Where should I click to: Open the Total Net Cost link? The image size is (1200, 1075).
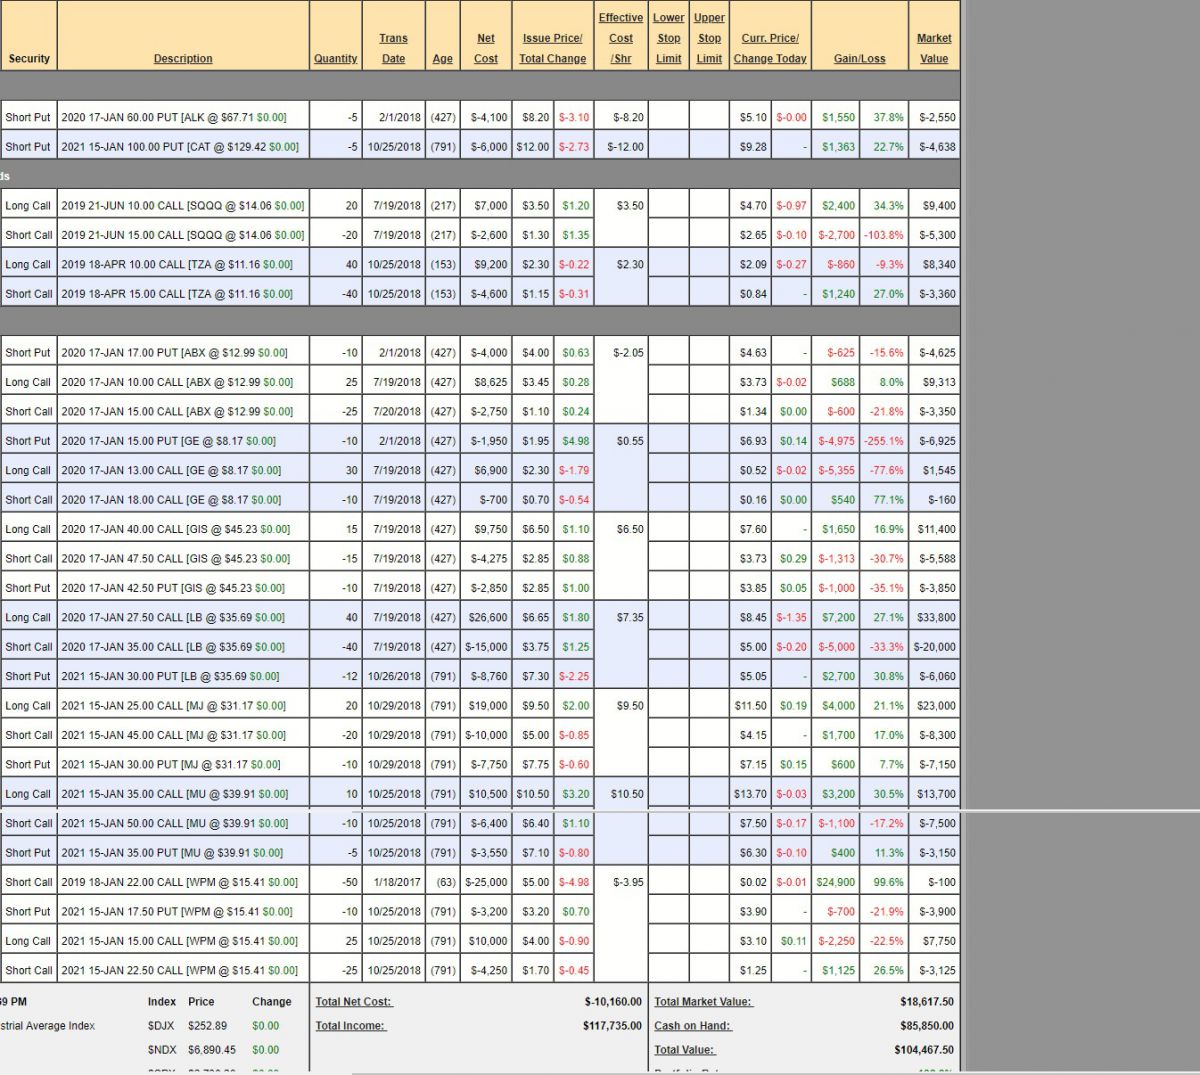(354, 1001)
